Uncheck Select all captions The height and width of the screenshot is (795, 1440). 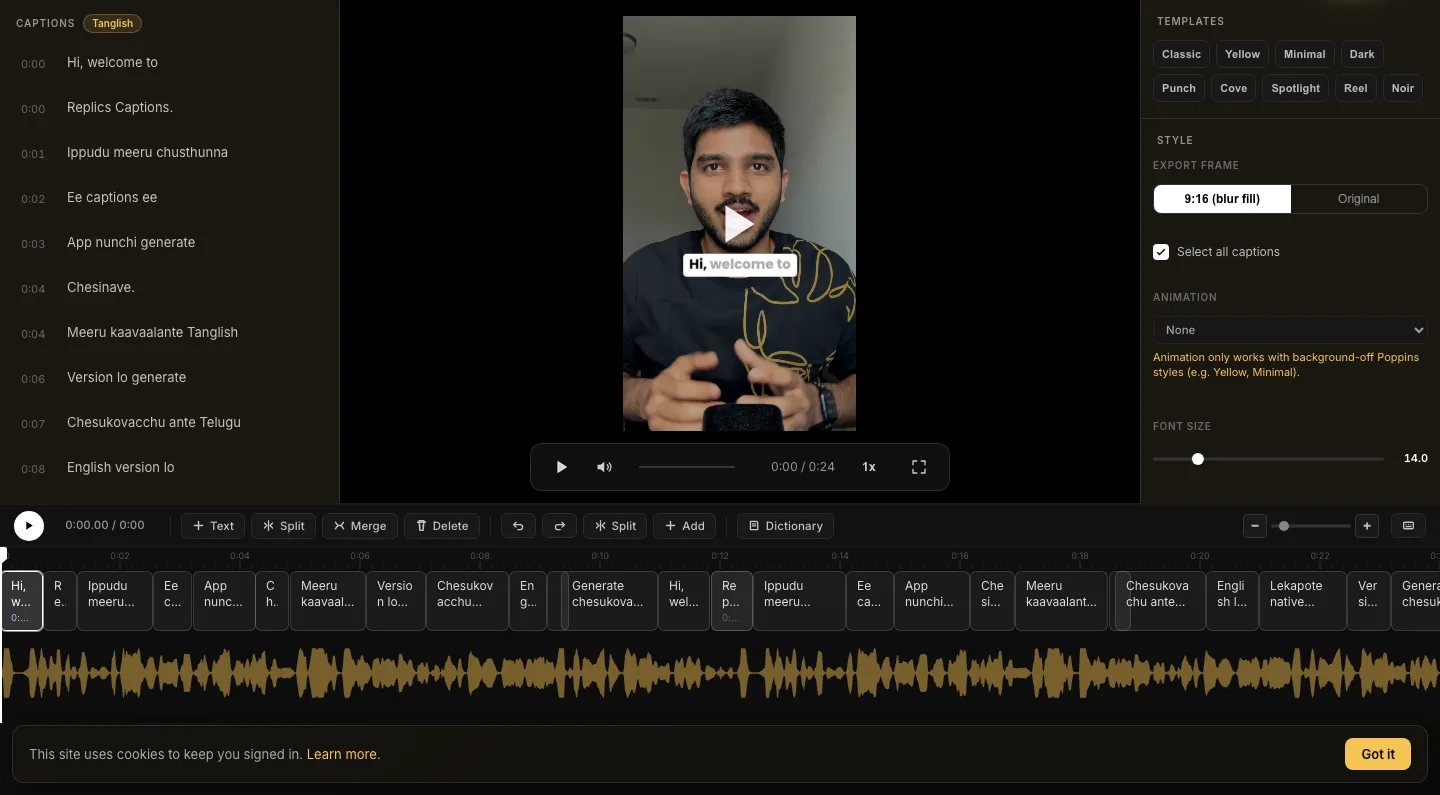[1161, 252]
